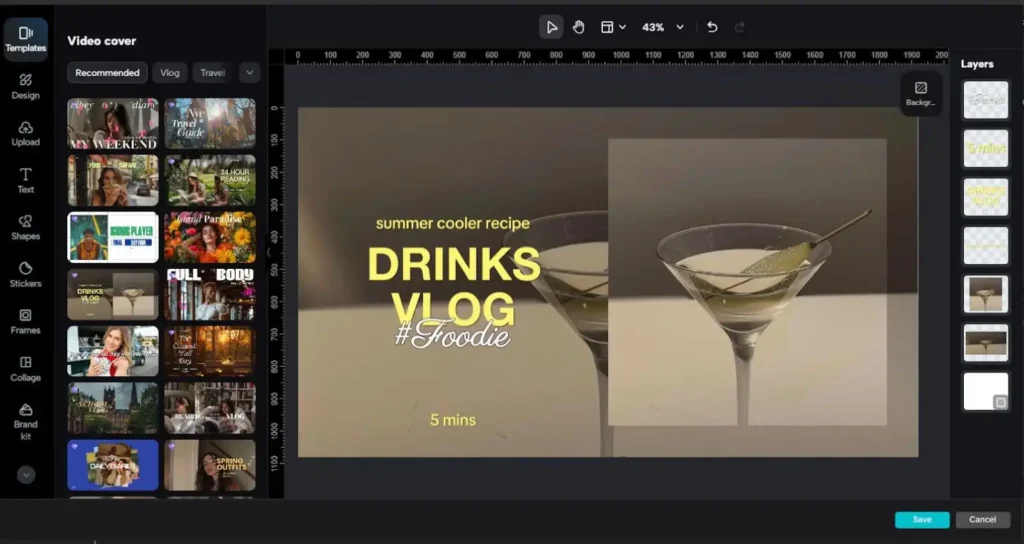Choose the Drinks Vlog template thumbnail
Screen dimensions: 1024x544
113,294
